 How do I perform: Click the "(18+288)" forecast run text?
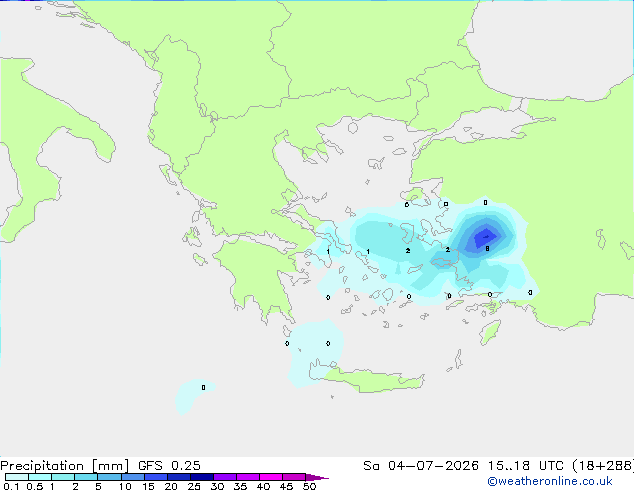point(603,466)
